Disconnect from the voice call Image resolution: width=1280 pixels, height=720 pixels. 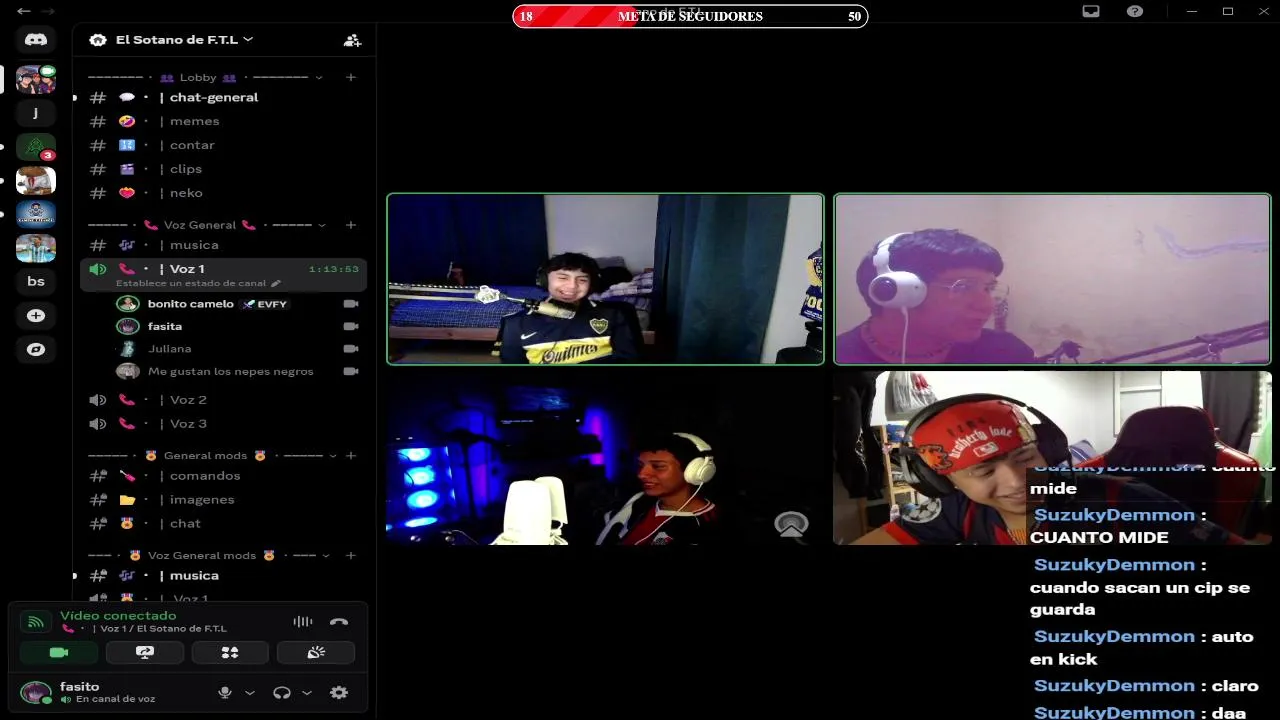[339, 622]
